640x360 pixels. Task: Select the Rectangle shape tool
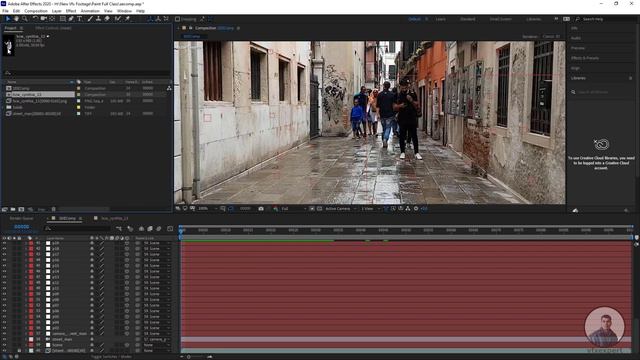click(62, 19)
